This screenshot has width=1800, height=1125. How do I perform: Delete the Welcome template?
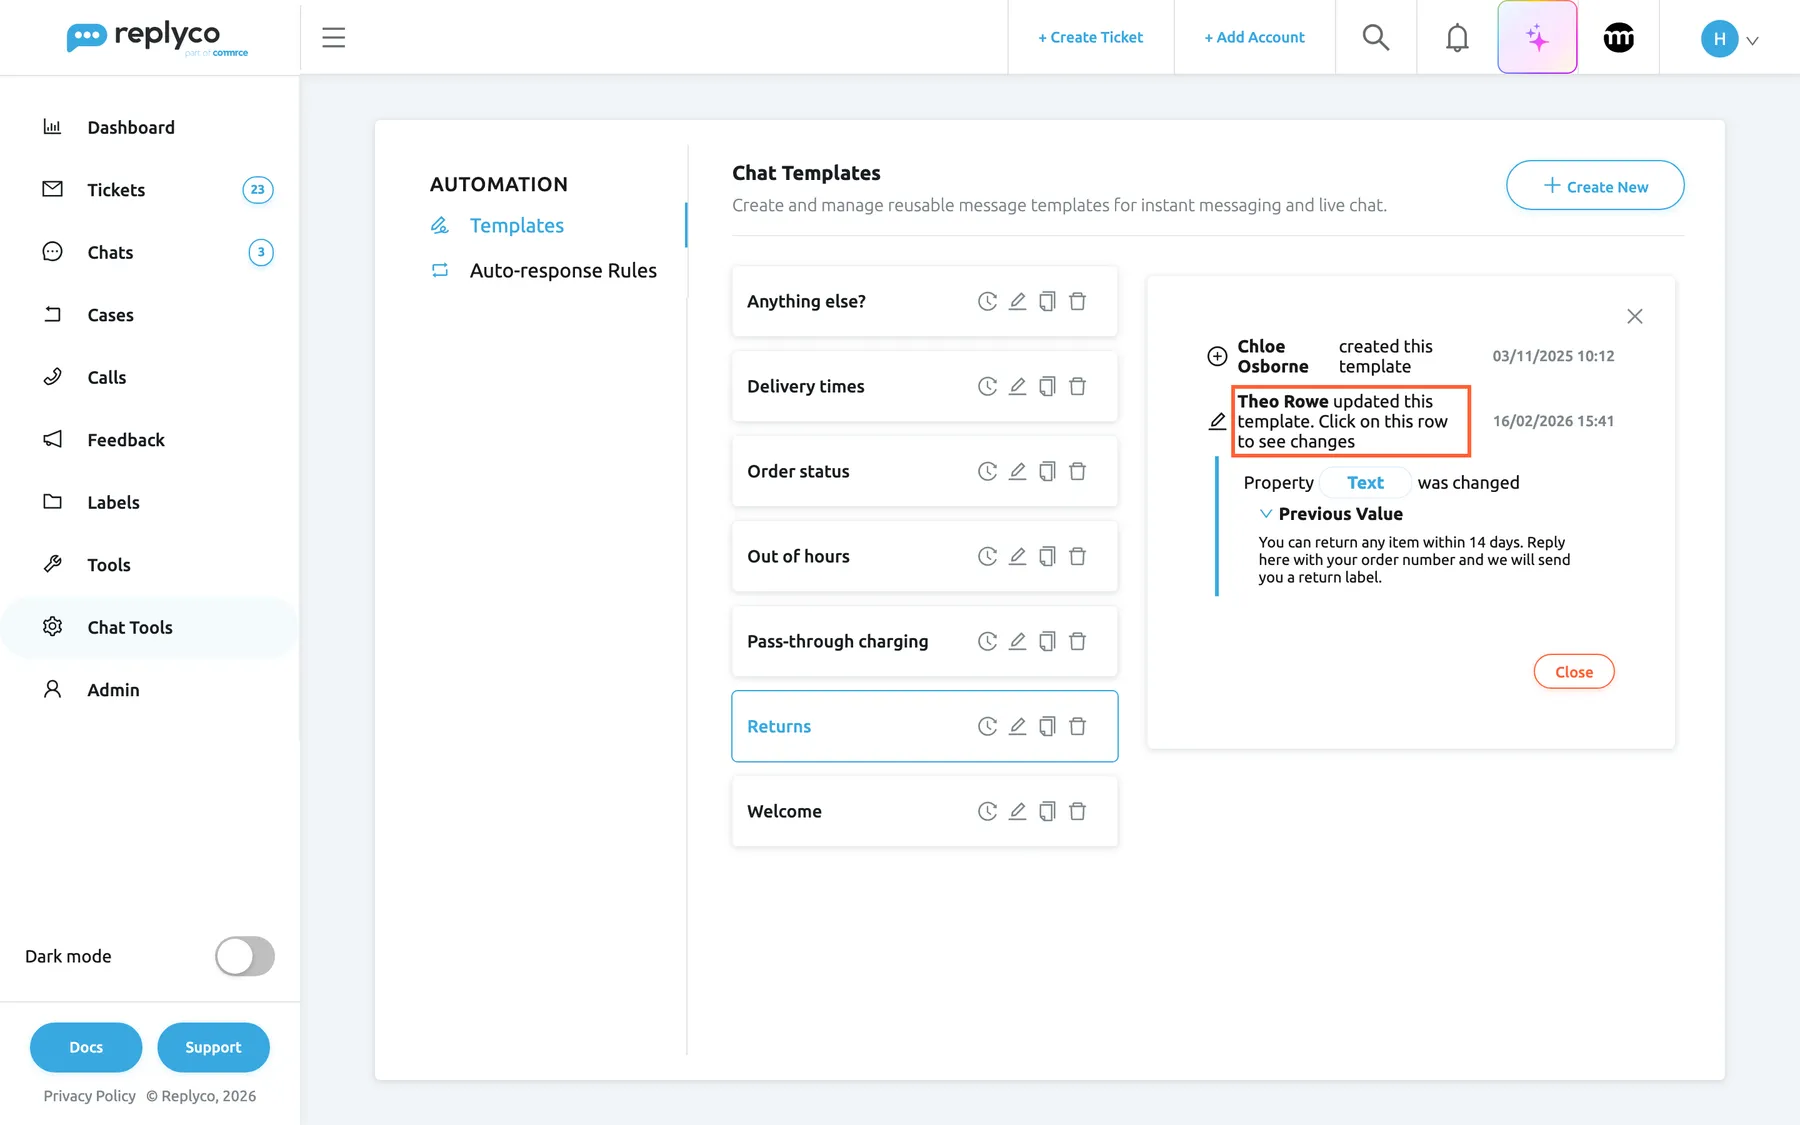(x=1077, y=811)
